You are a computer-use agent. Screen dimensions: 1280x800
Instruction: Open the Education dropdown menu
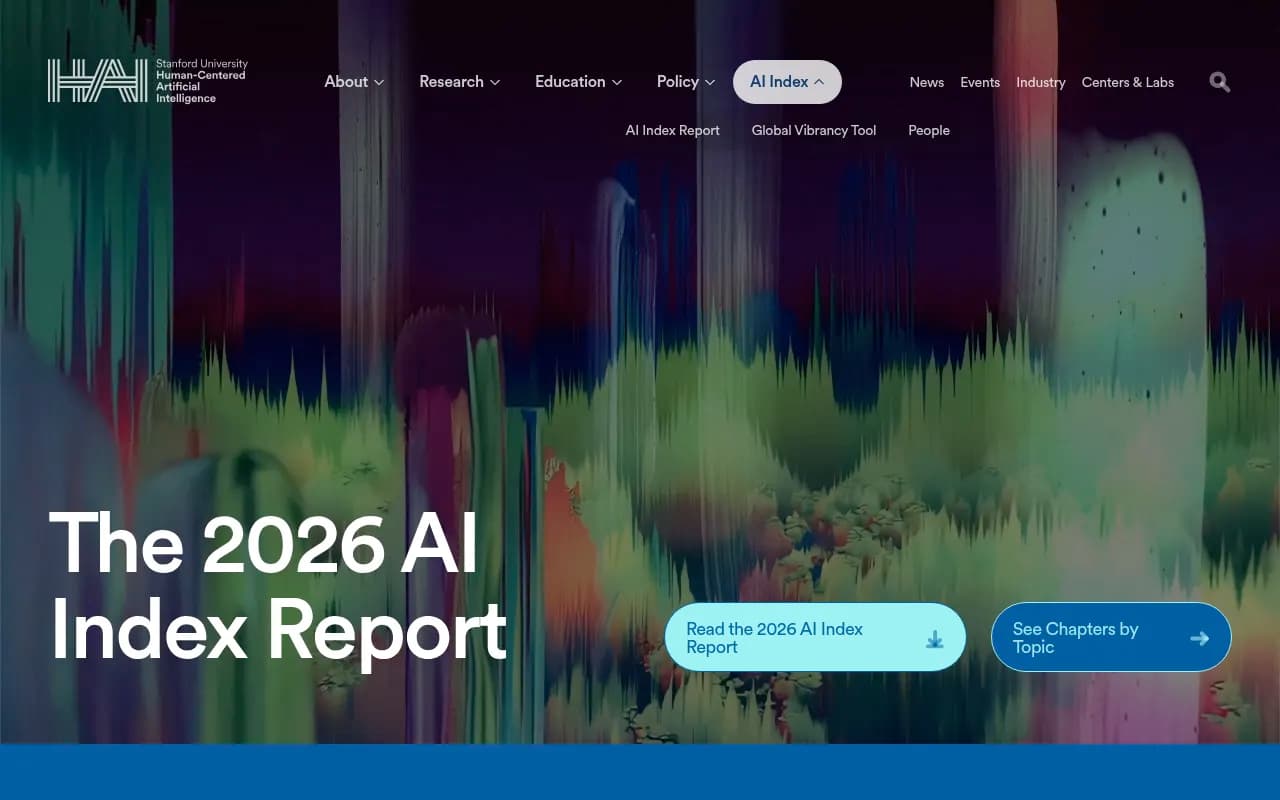tap(579, 82)
